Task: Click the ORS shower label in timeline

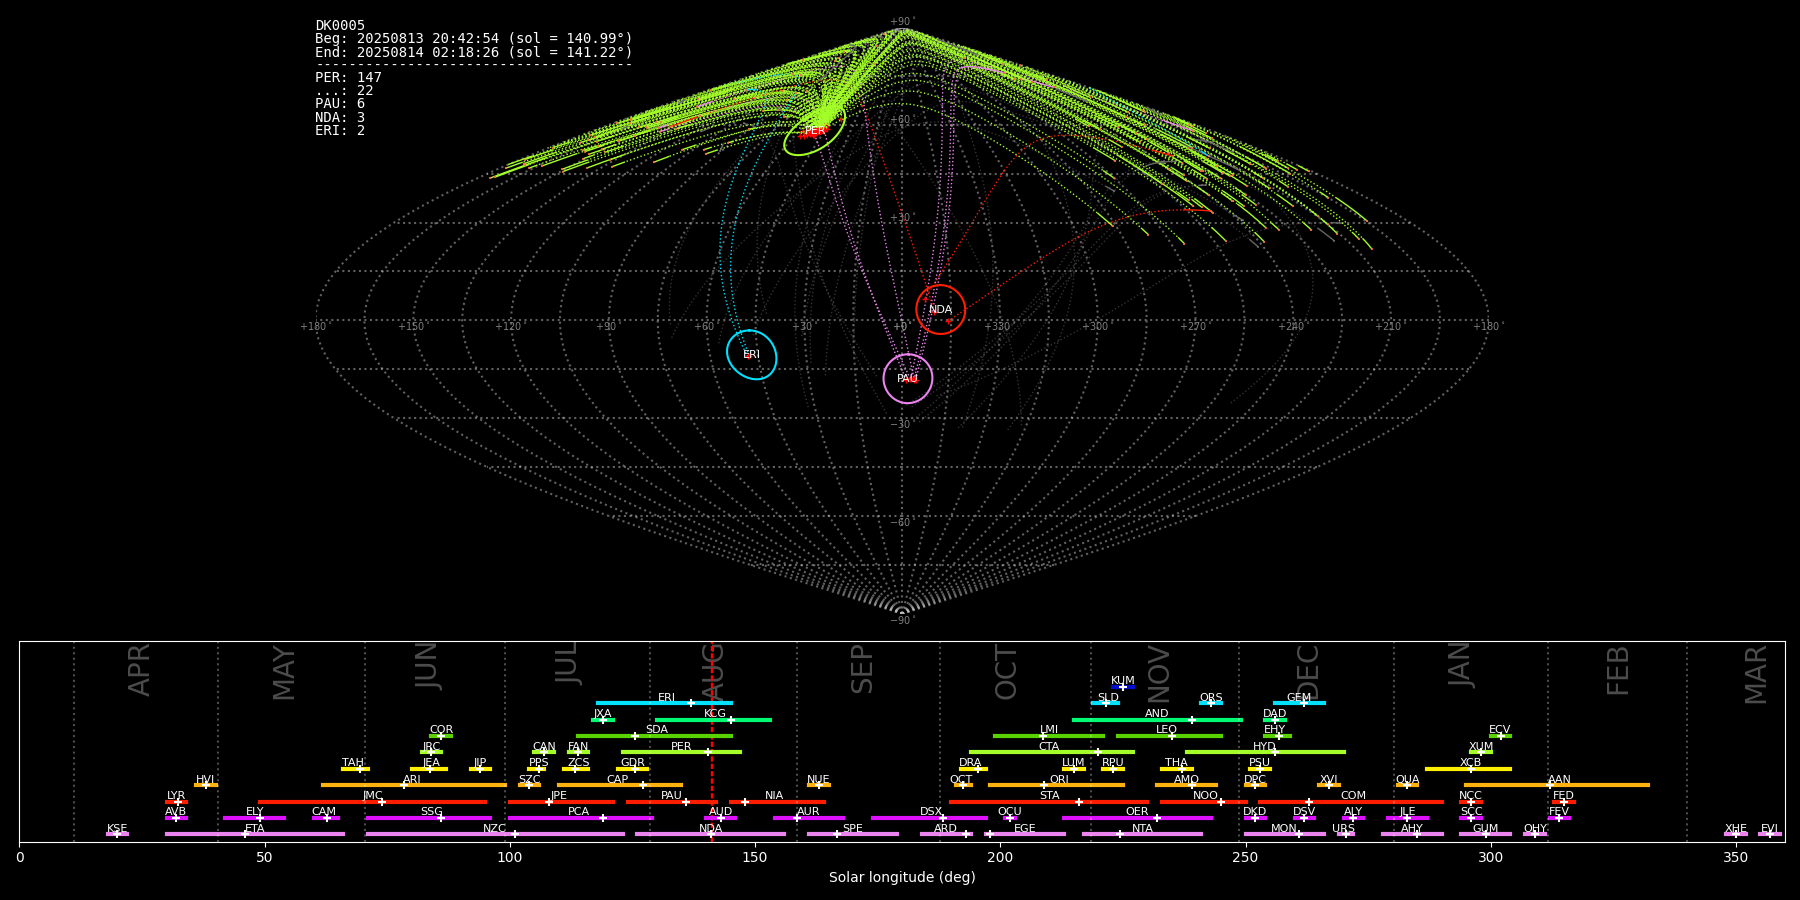Action: tap(1211, 697)
